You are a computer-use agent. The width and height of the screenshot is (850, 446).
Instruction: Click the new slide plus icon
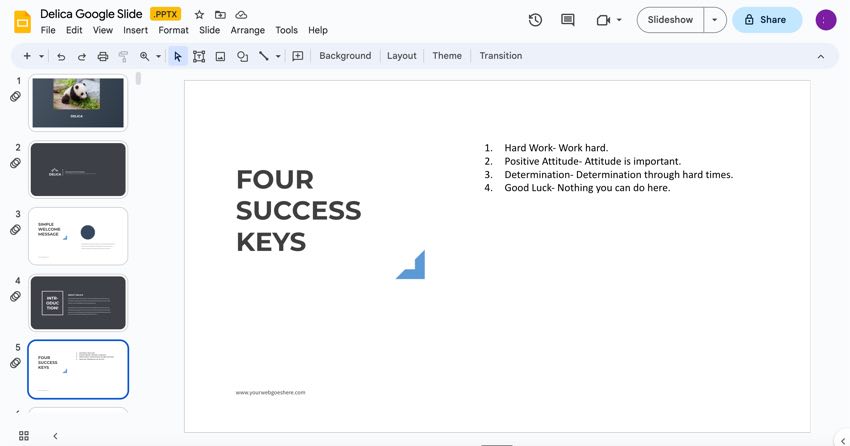(27, 56)
